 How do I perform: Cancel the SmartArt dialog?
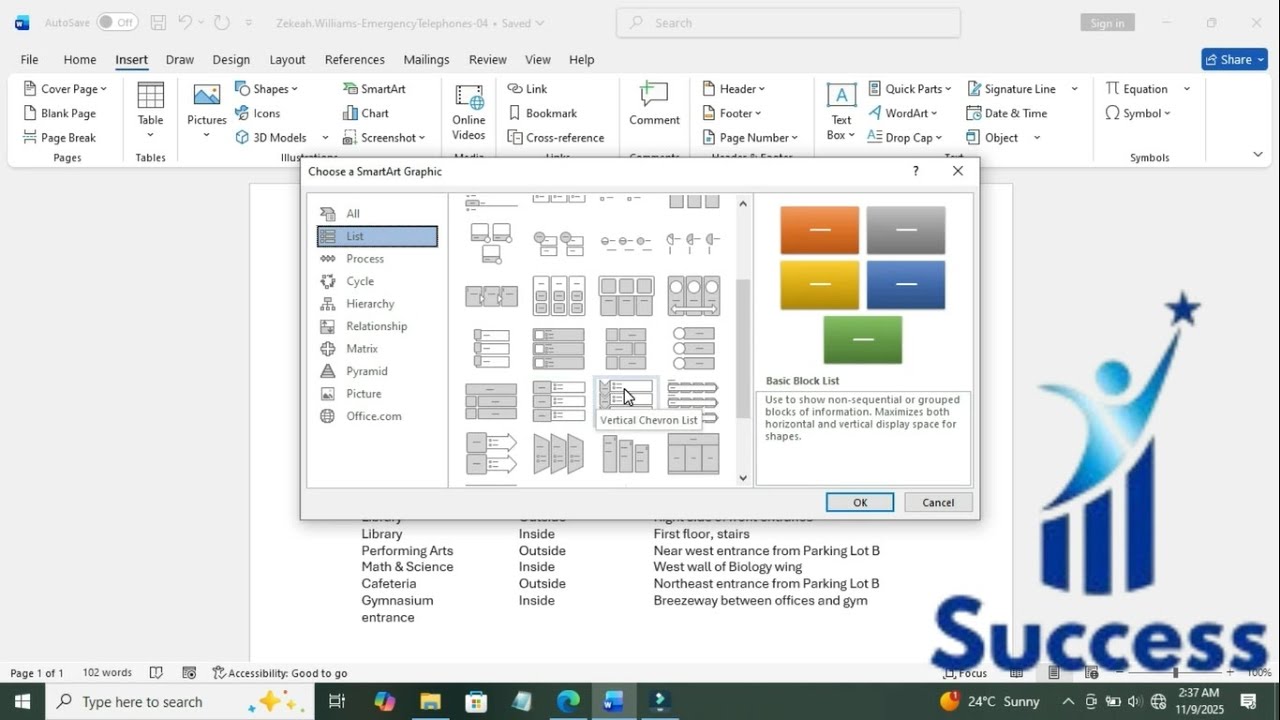click(938, 502)
